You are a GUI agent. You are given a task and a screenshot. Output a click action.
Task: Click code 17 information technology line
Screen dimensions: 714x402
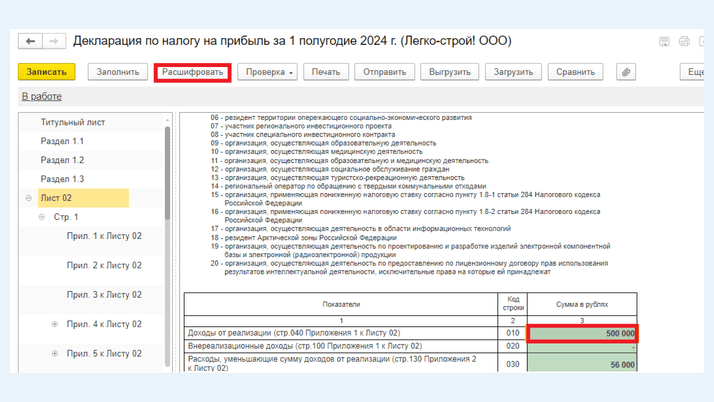point(360,229)
